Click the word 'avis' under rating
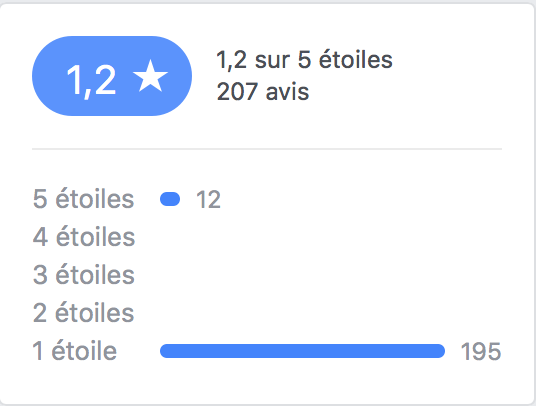The height and width of the screenshot is (406, 536). 287,92
